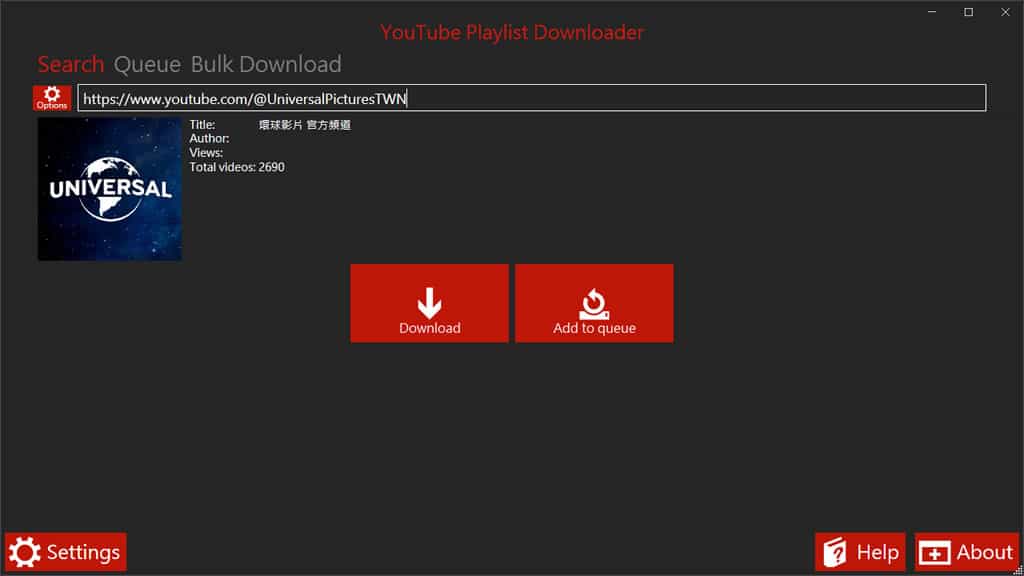Click the Author: label

coord(209,138)
